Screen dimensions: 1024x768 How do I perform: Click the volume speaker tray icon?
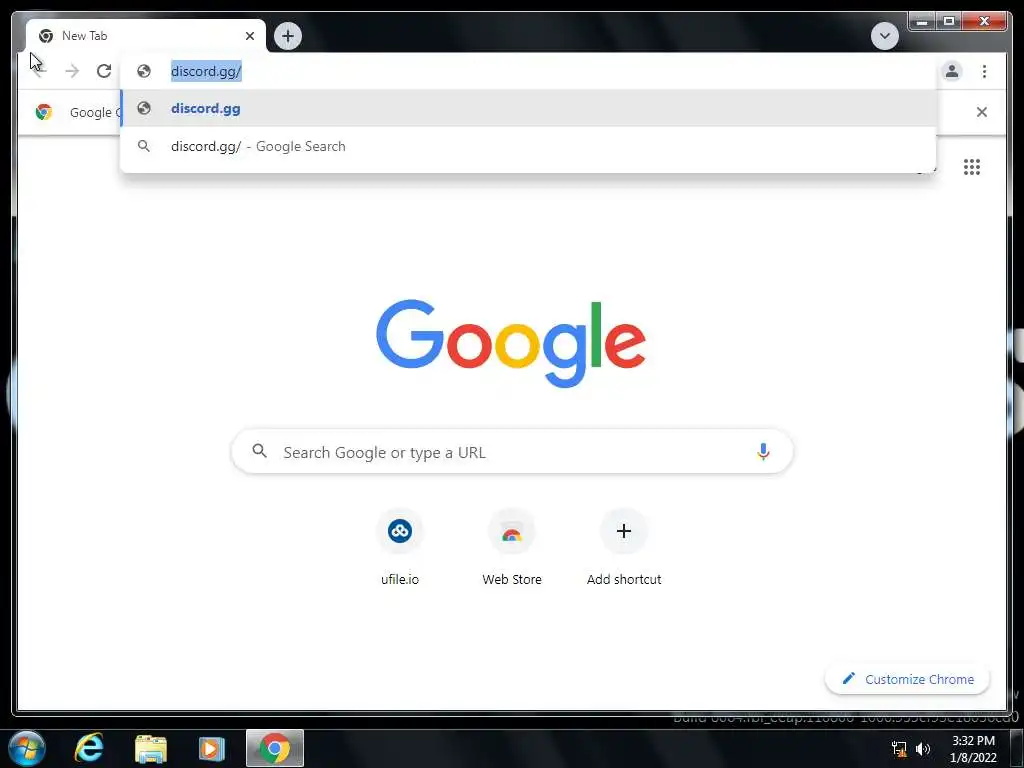pyautogui.click(x=923, y=749)
